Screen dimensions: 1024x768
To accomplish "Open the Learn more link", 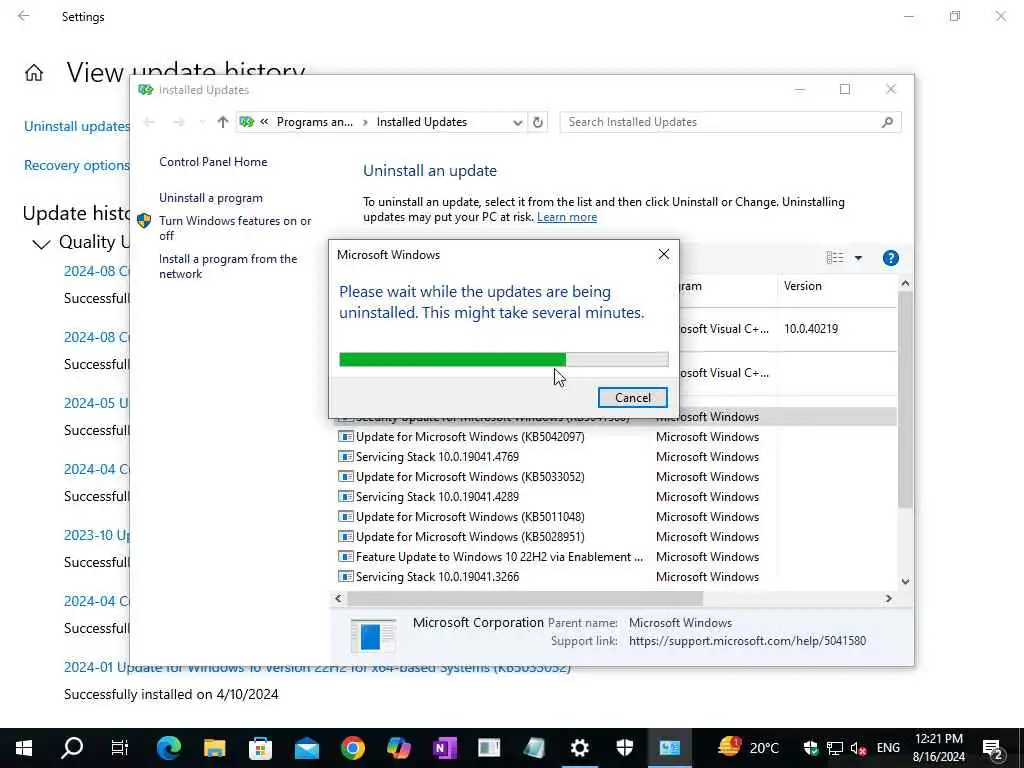I will tap(566, 217).
